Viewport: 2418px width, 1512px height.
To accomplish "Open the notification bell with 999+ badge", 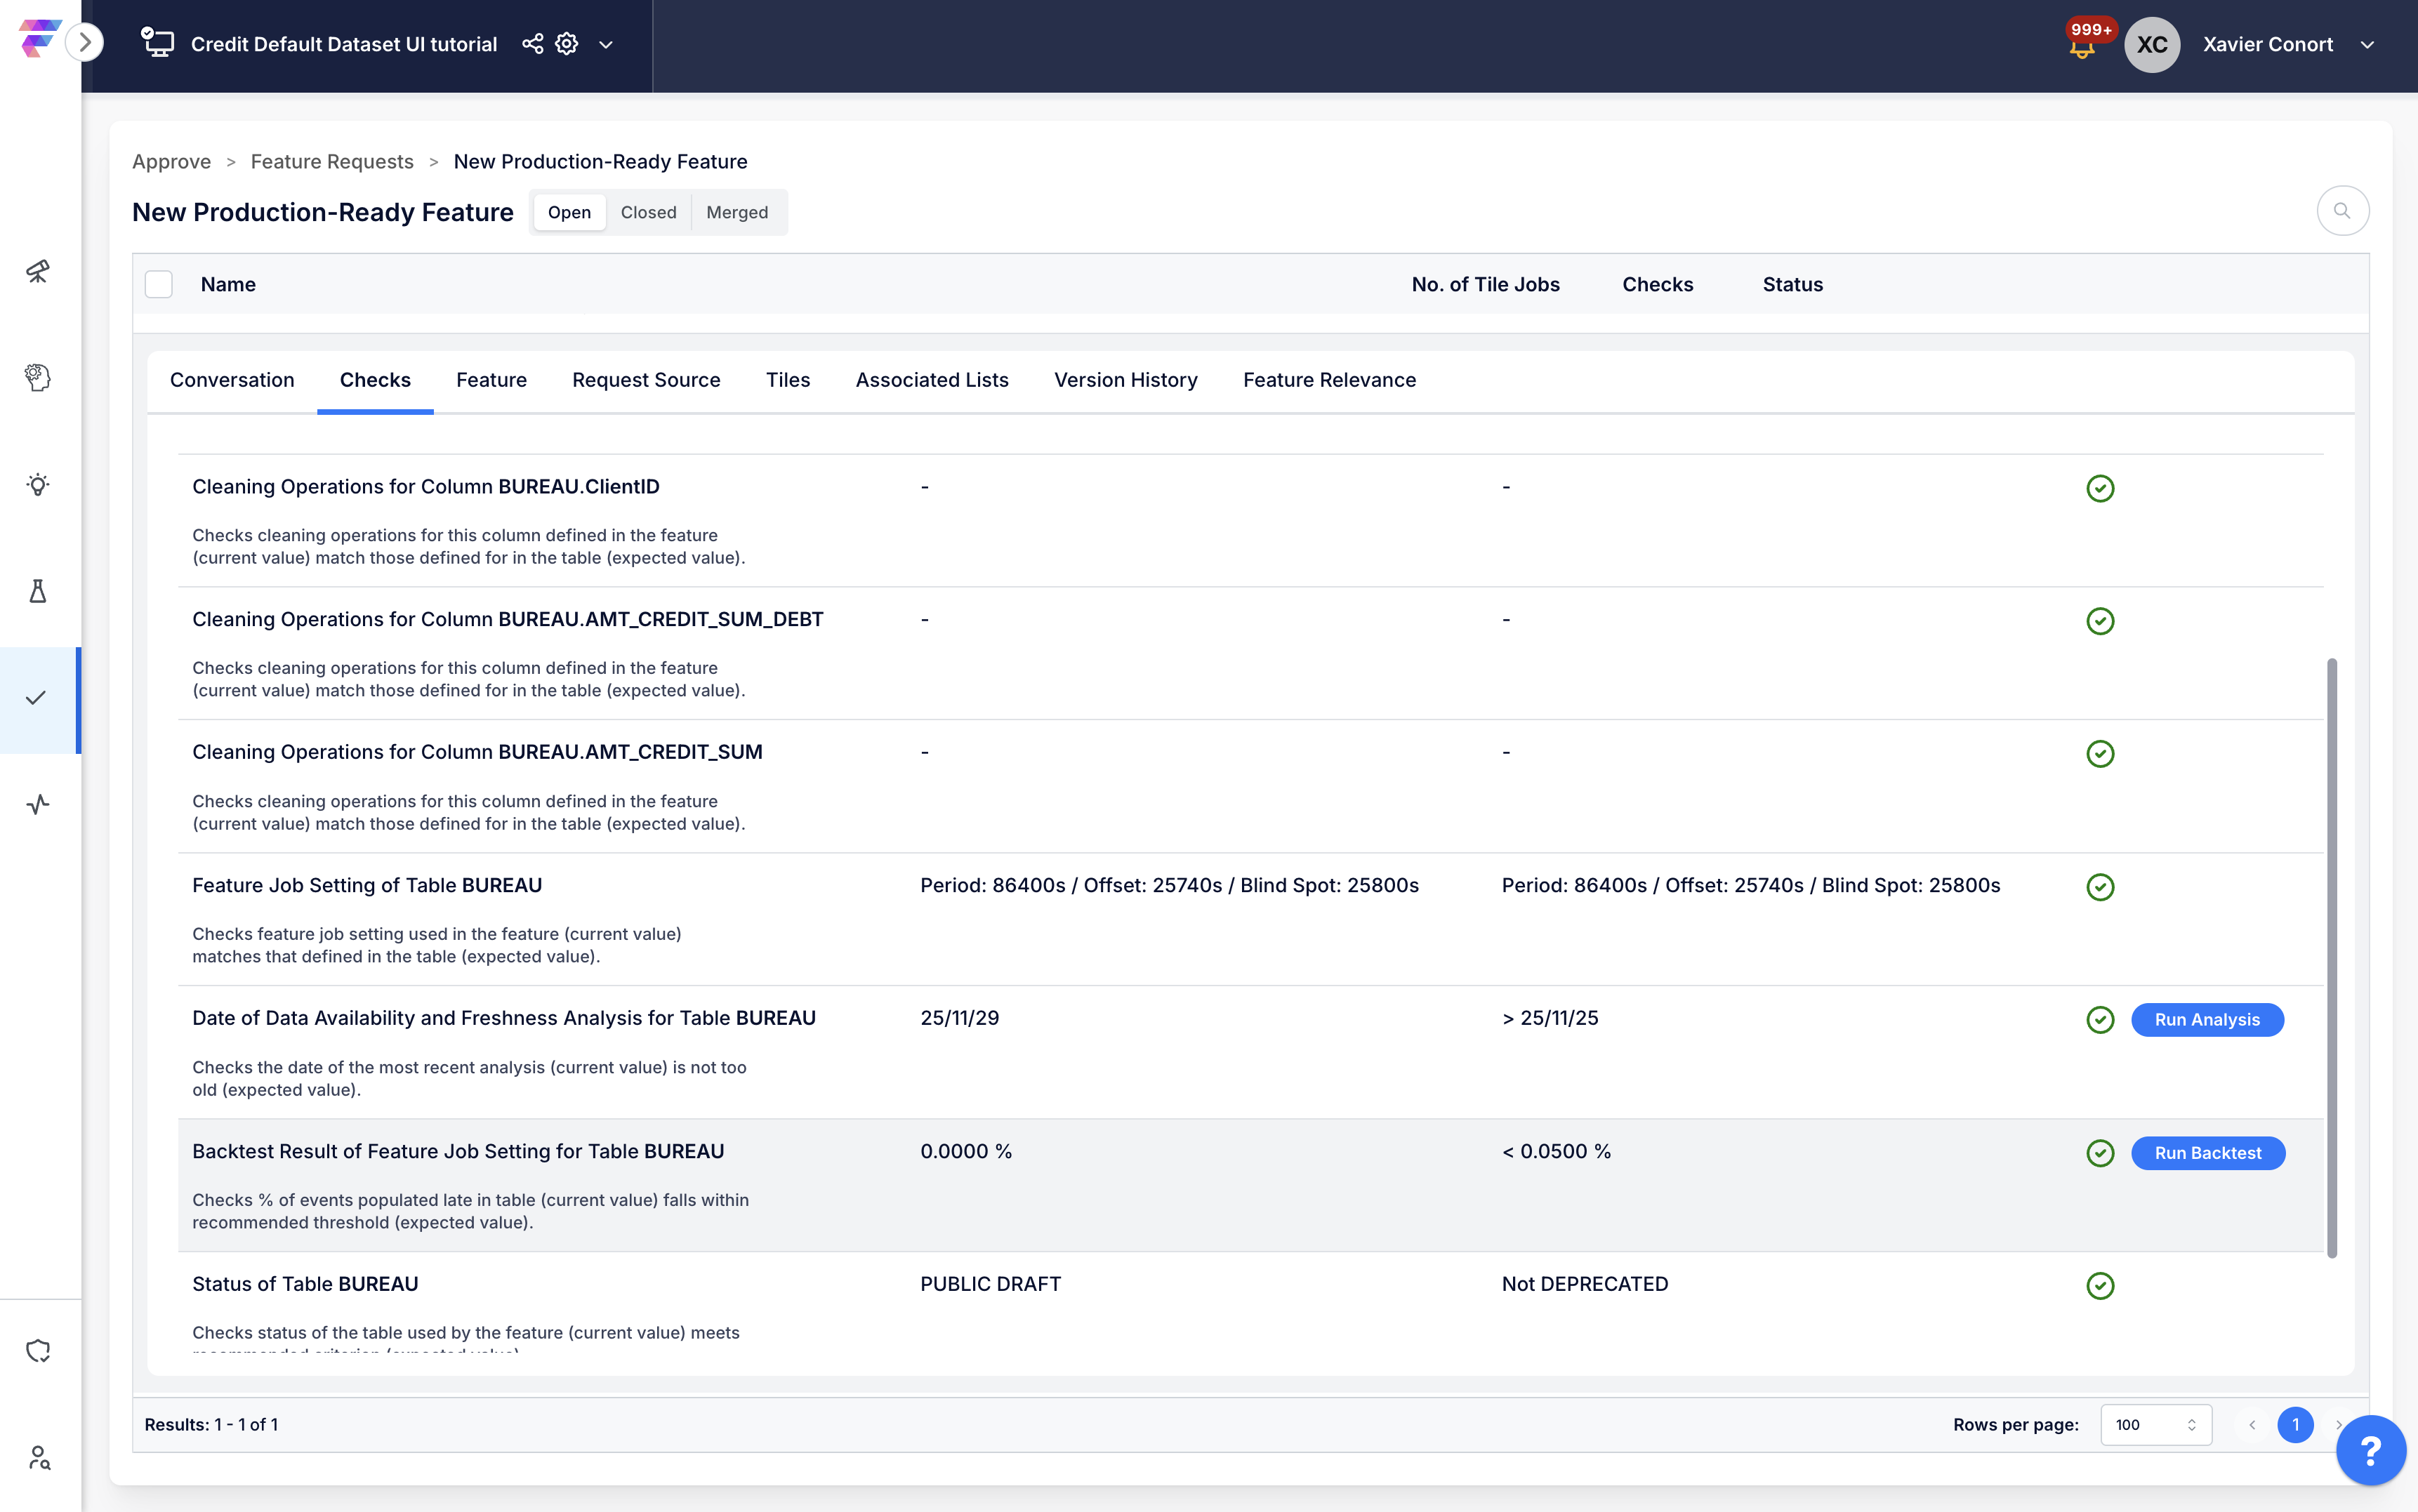I will (x=2082, y=46).
